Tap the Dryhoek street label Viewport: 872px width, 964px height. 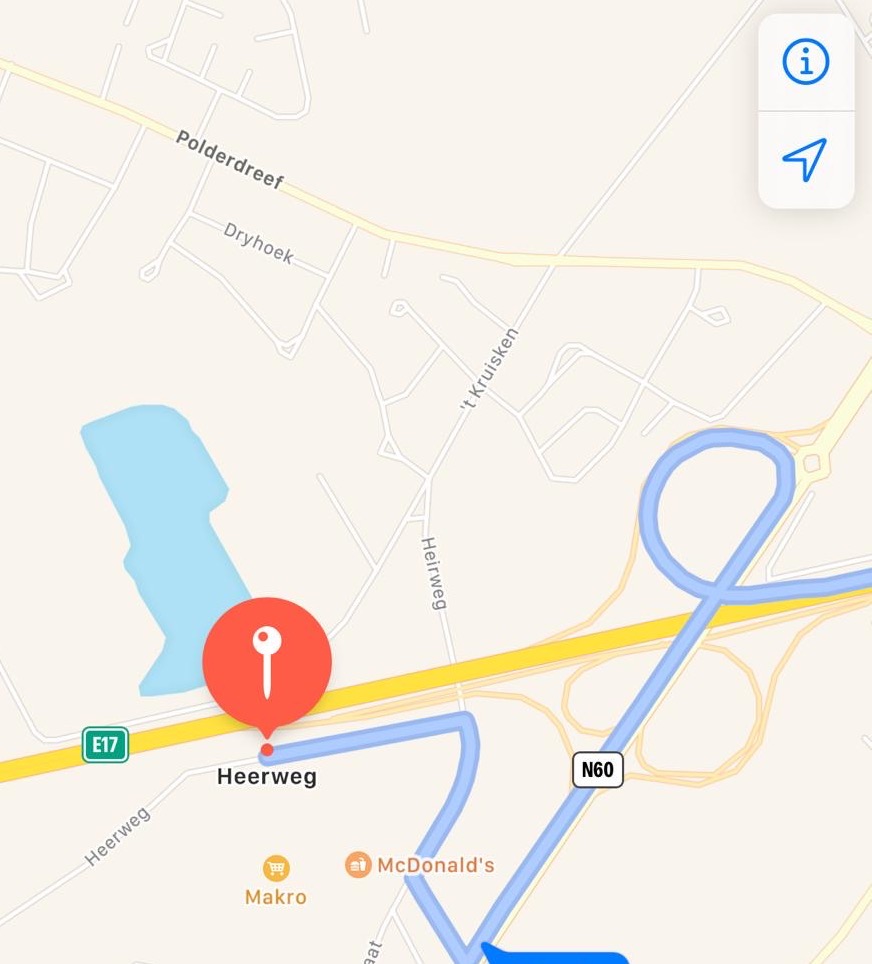point(258,243)
